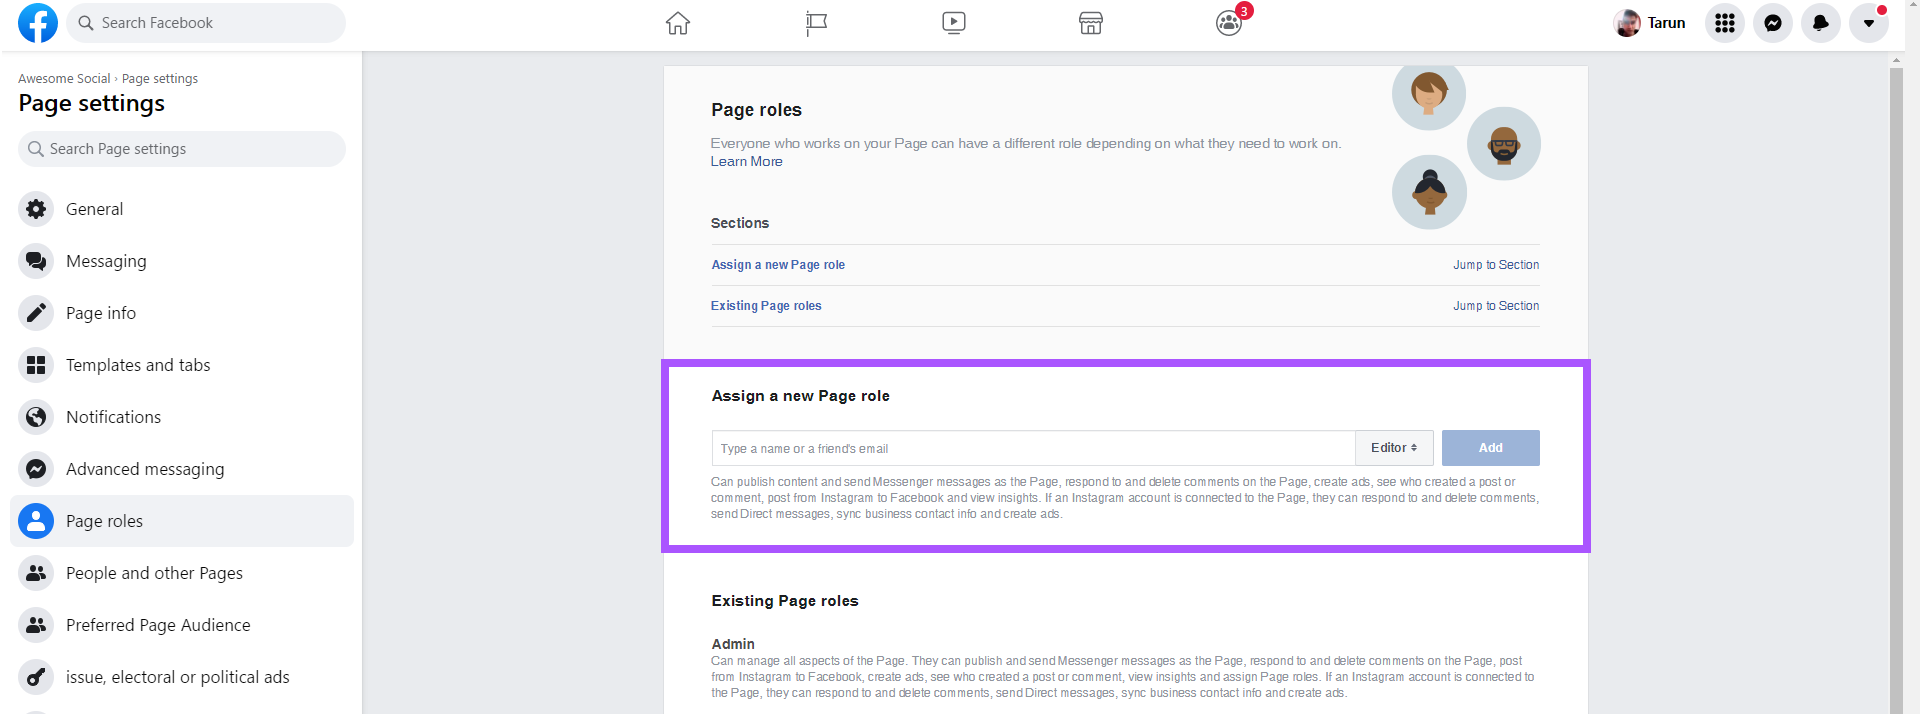Jump to Section for Existing Page roles
This screenshot has width=1920, height=714.
coord(1496,306)
